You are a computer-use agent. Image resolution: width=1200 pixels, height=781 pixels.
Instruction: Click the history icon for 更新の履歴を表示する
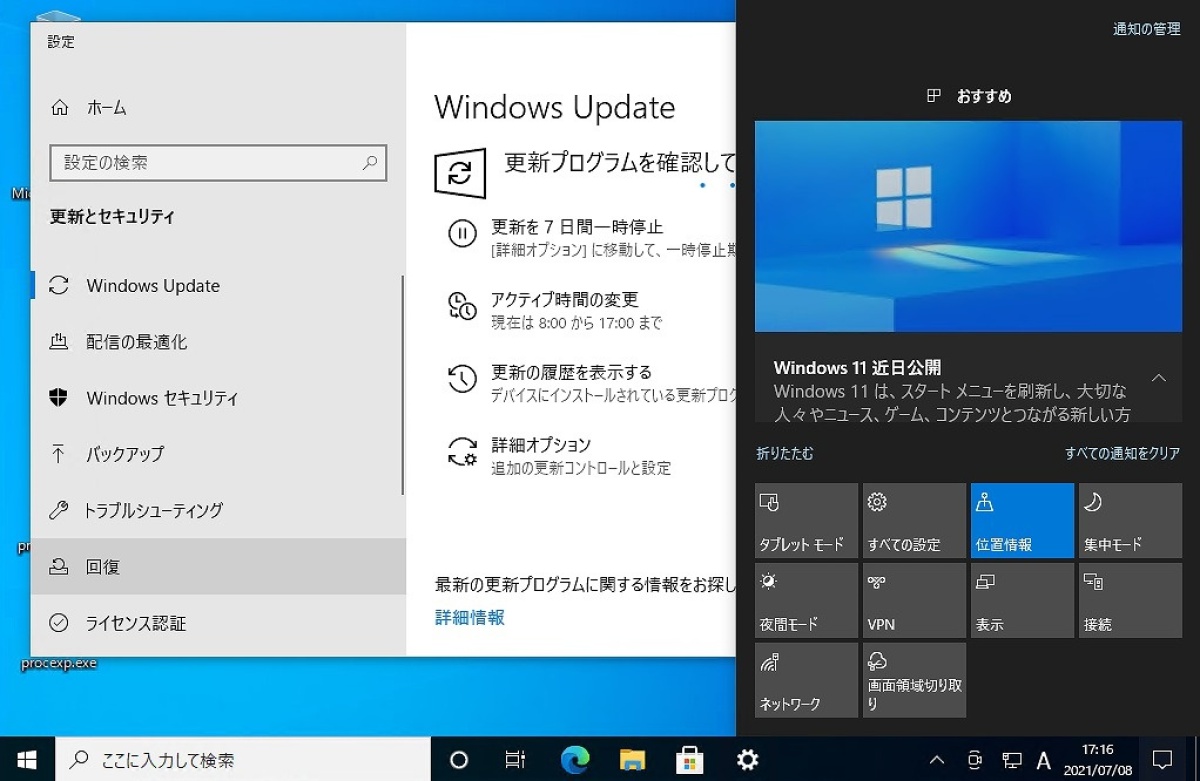(x=462, y=379)
